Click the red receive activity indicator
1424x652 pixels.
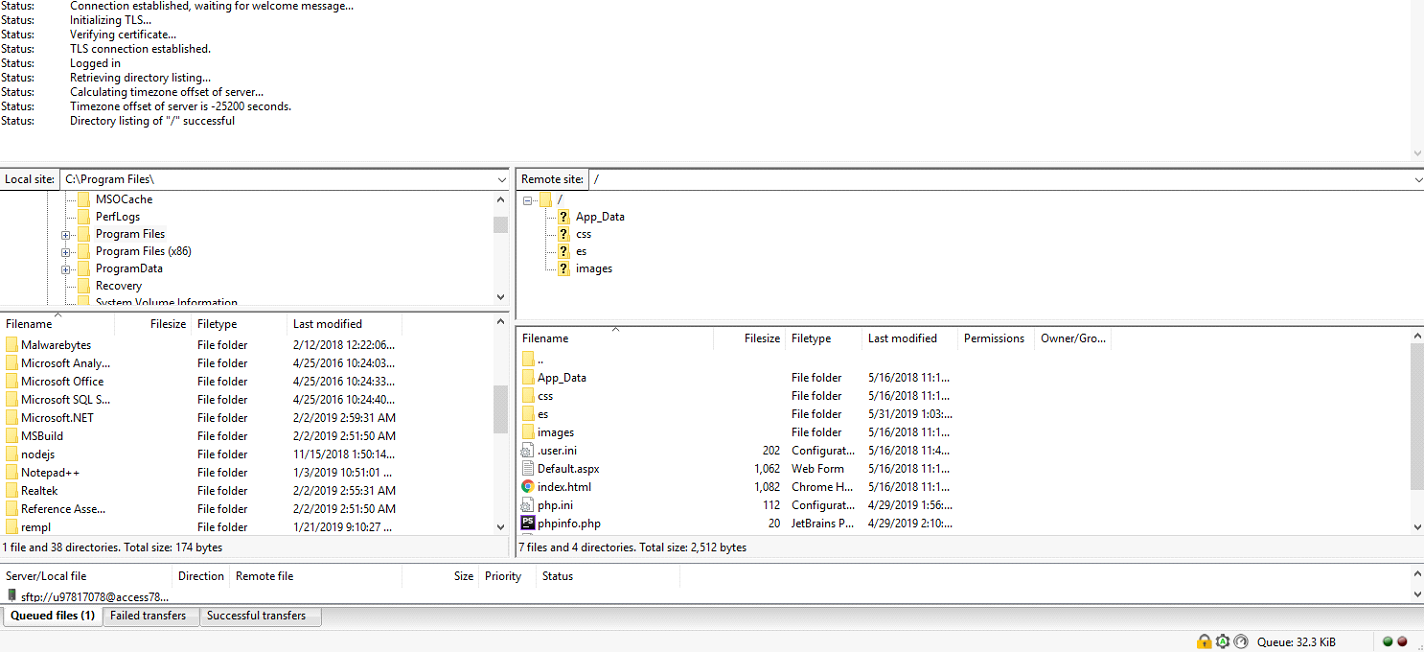click(x=1403, y=642)
